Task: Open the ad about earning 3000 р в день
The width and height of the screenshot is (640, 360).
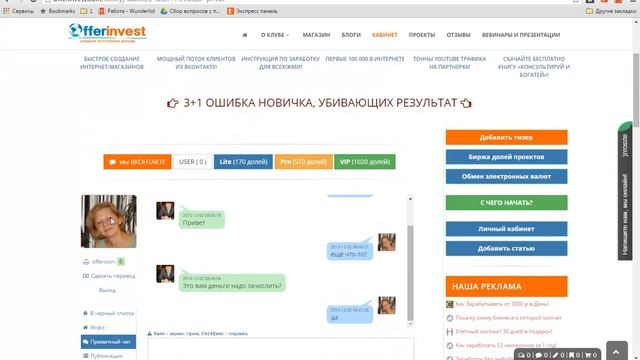Action: coord(502,304)
